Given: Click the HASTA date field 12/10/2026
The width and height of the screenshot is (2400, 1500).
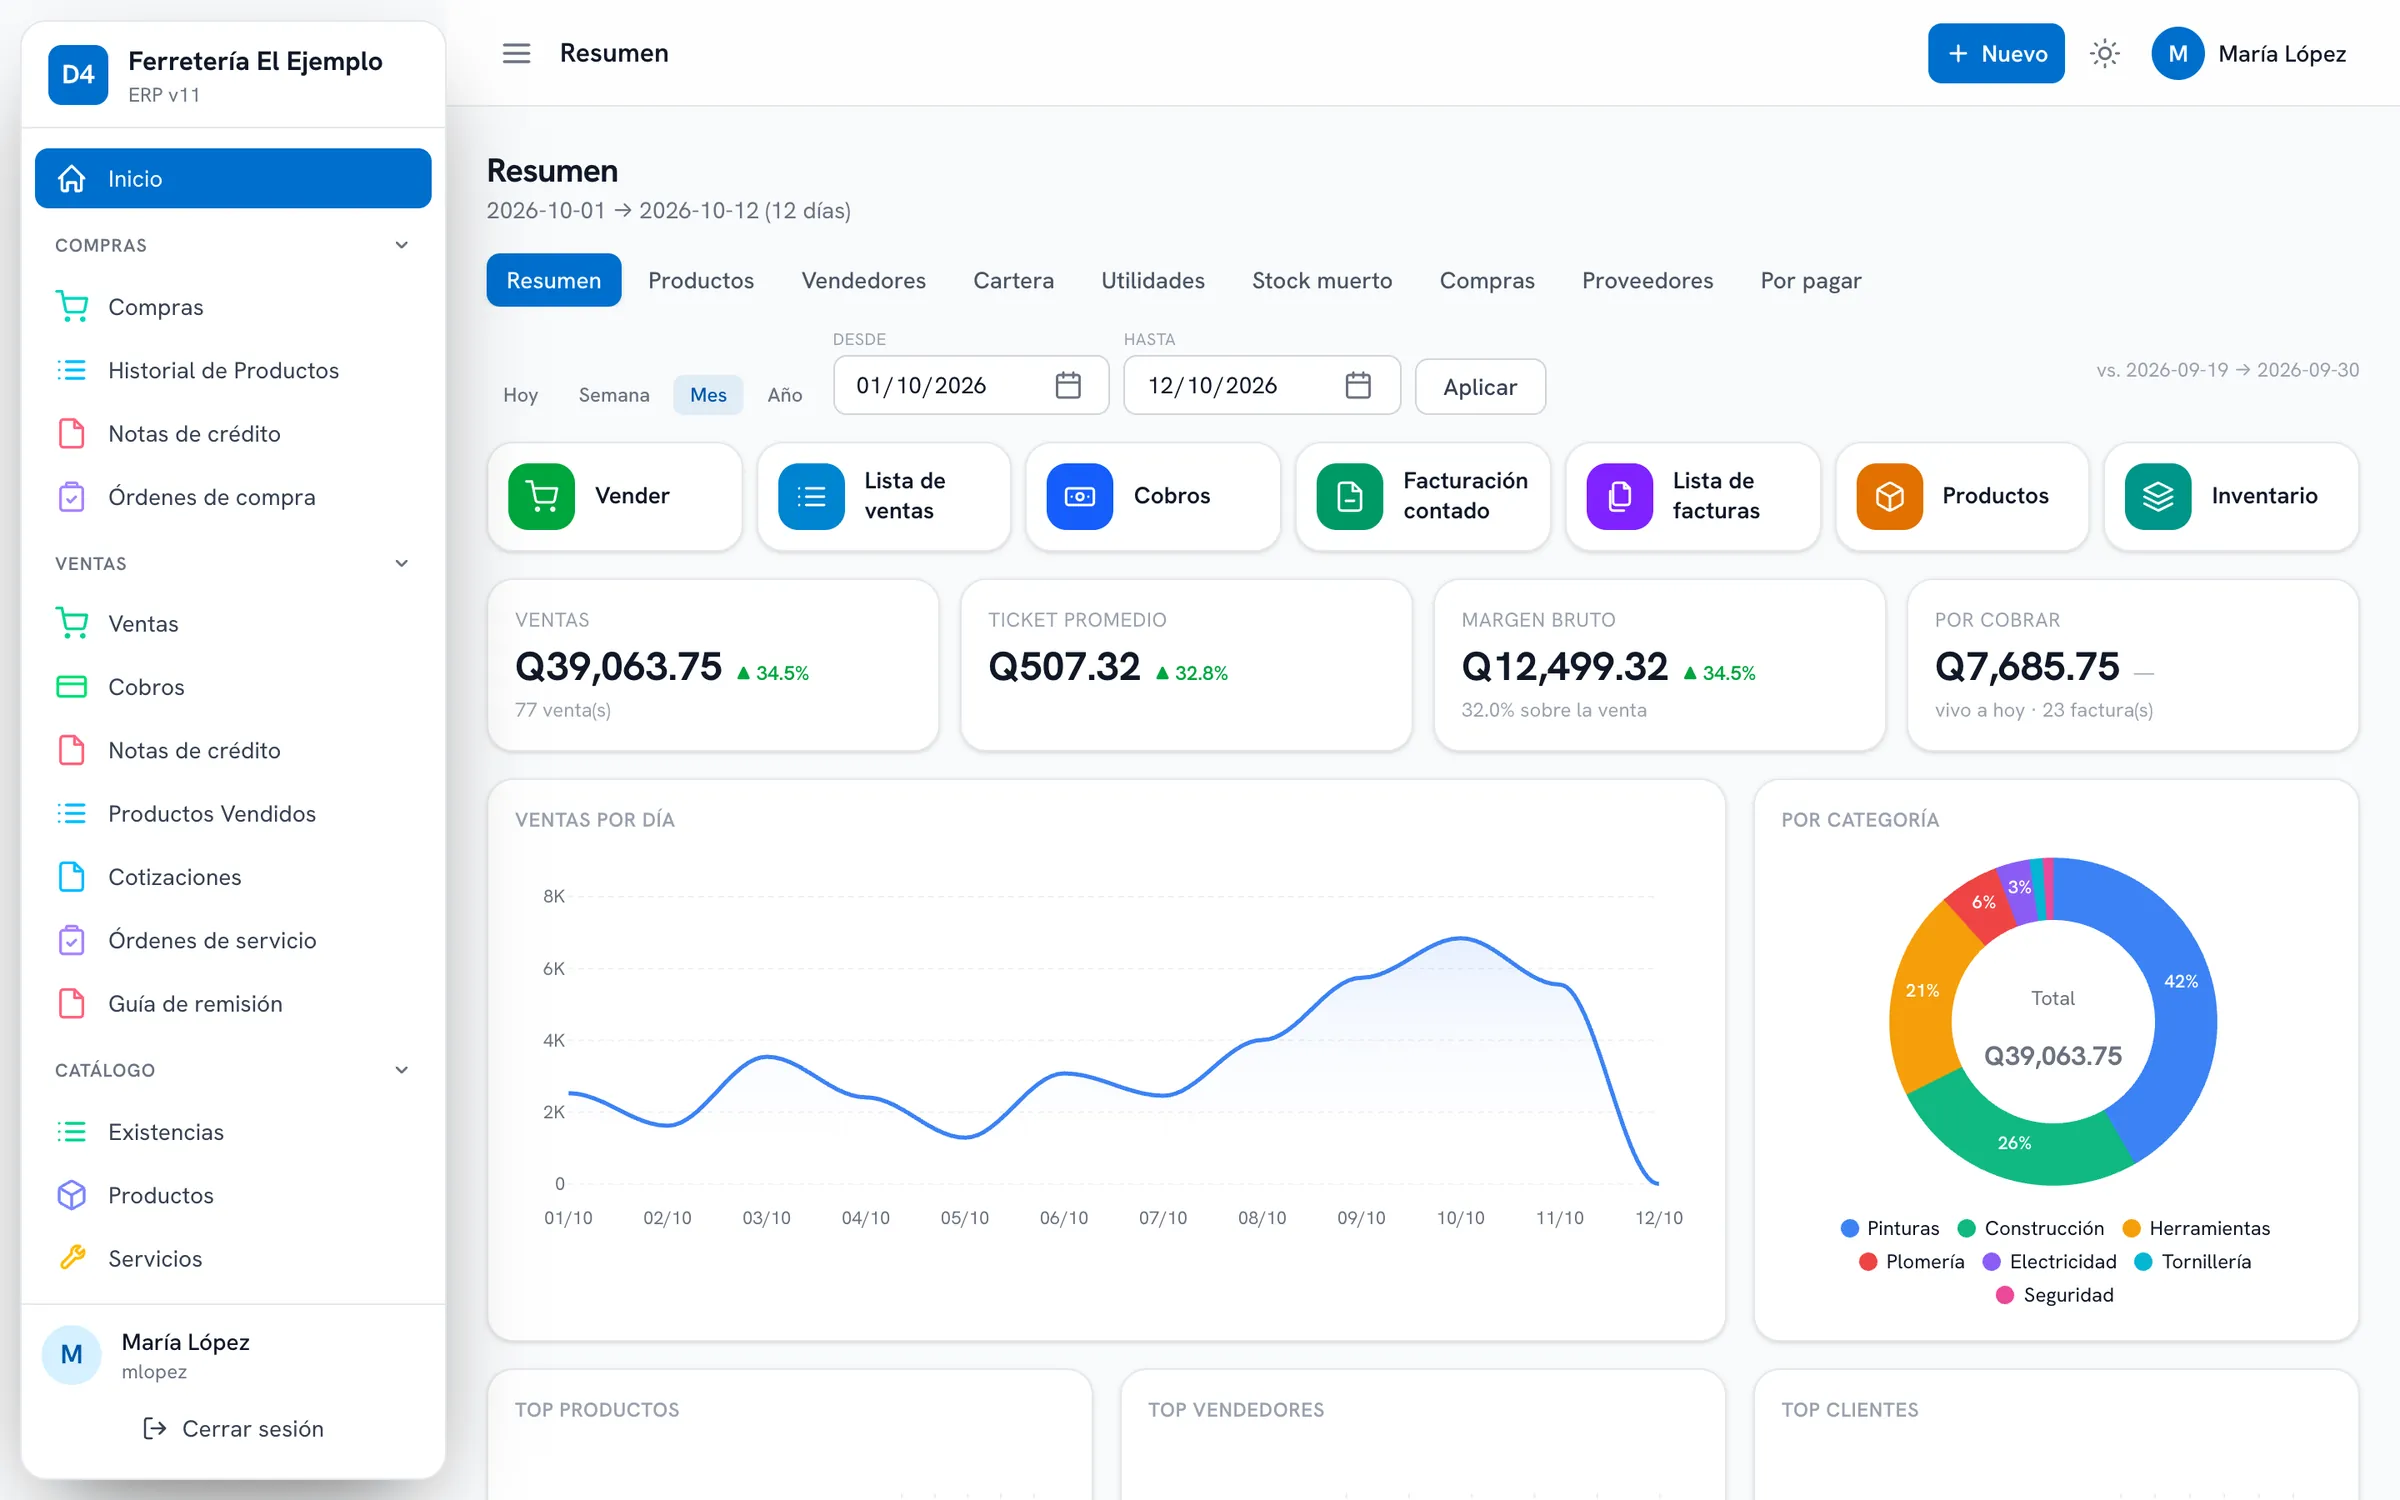Looking at the screenshot, I should tap(1261, 385).
